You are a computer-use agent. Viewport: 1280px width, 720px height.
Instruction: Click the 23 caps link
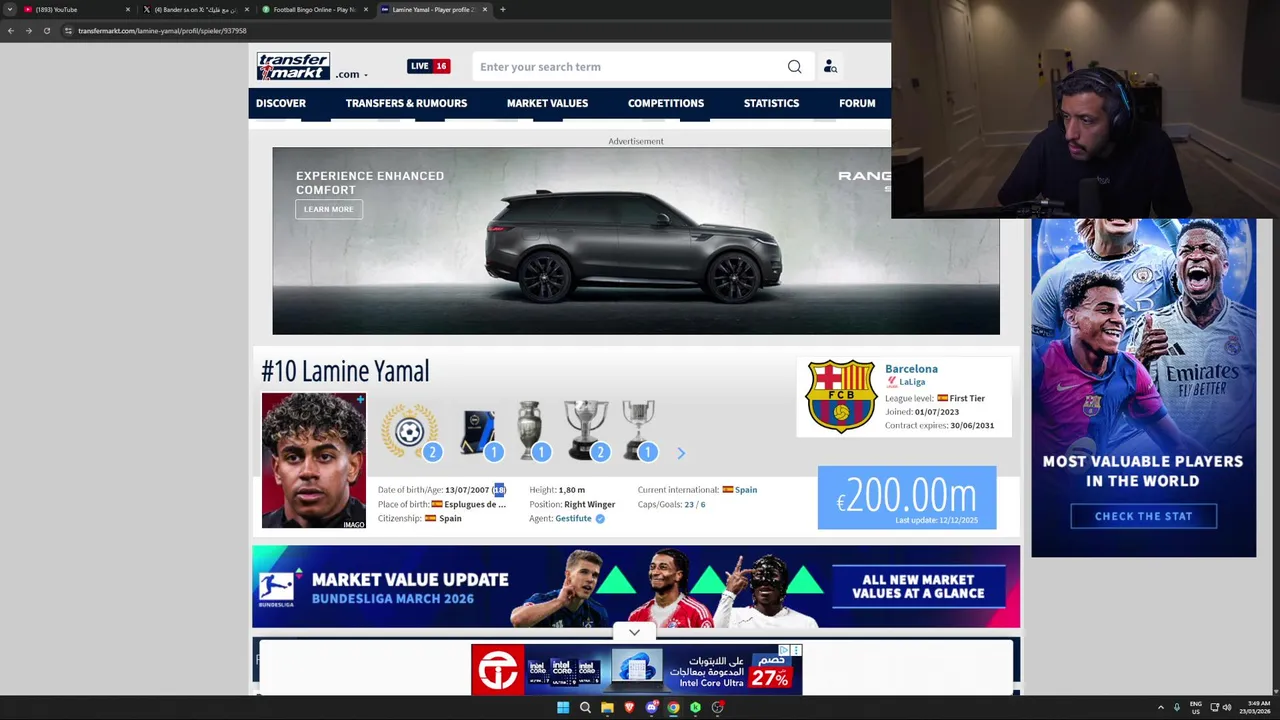689,504
